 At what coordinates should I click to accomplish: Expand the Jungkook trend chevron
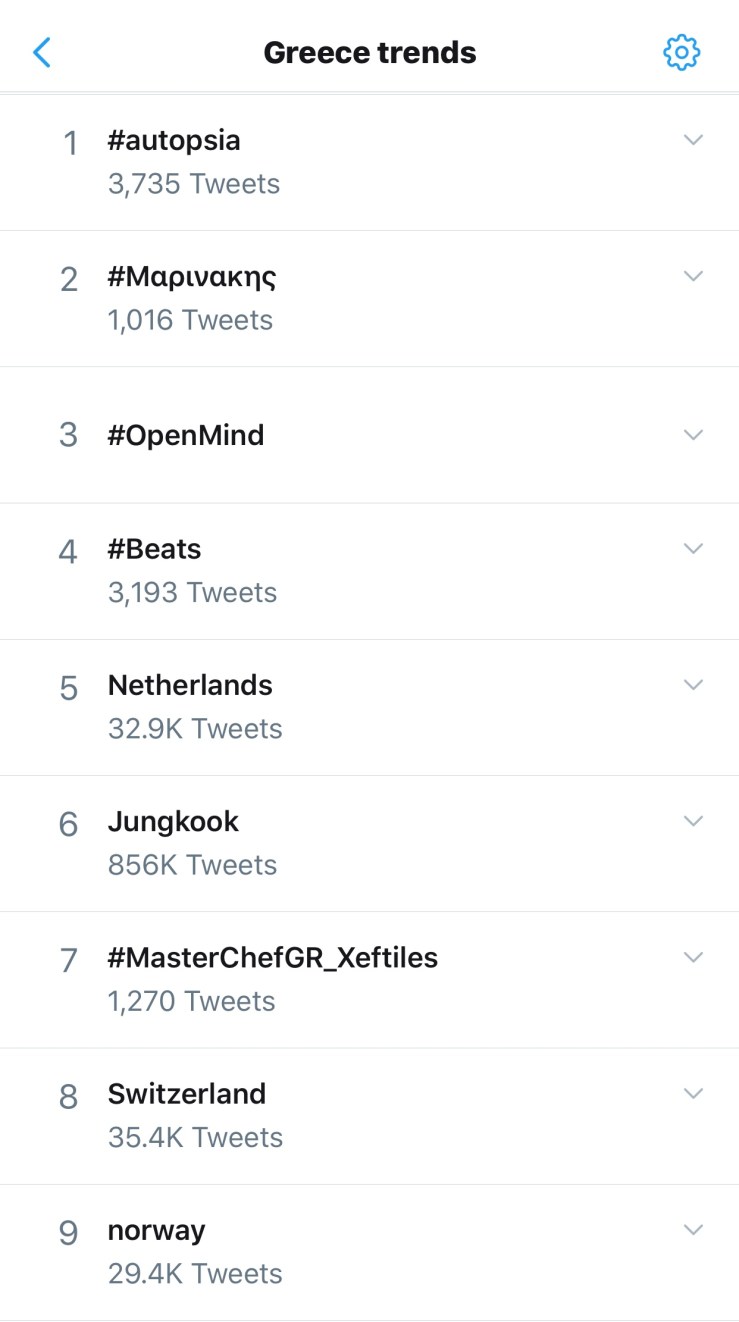point(693,821)
